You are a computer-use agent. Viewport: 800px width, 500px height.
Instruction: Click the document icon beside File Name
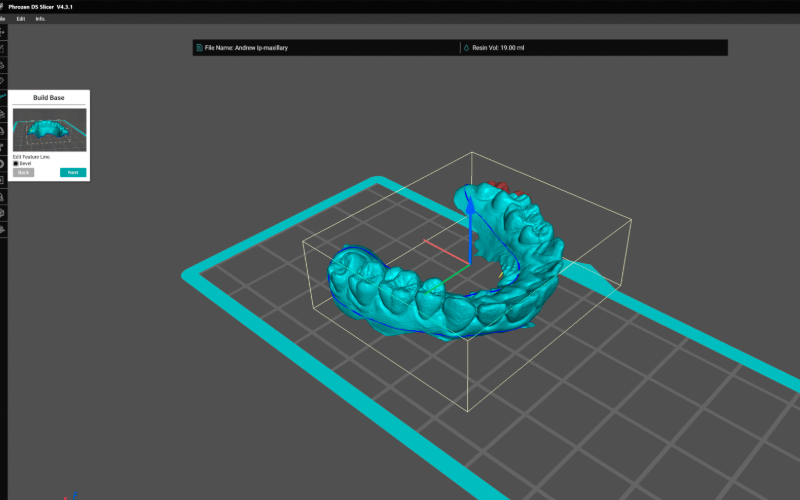coord(198,47)
